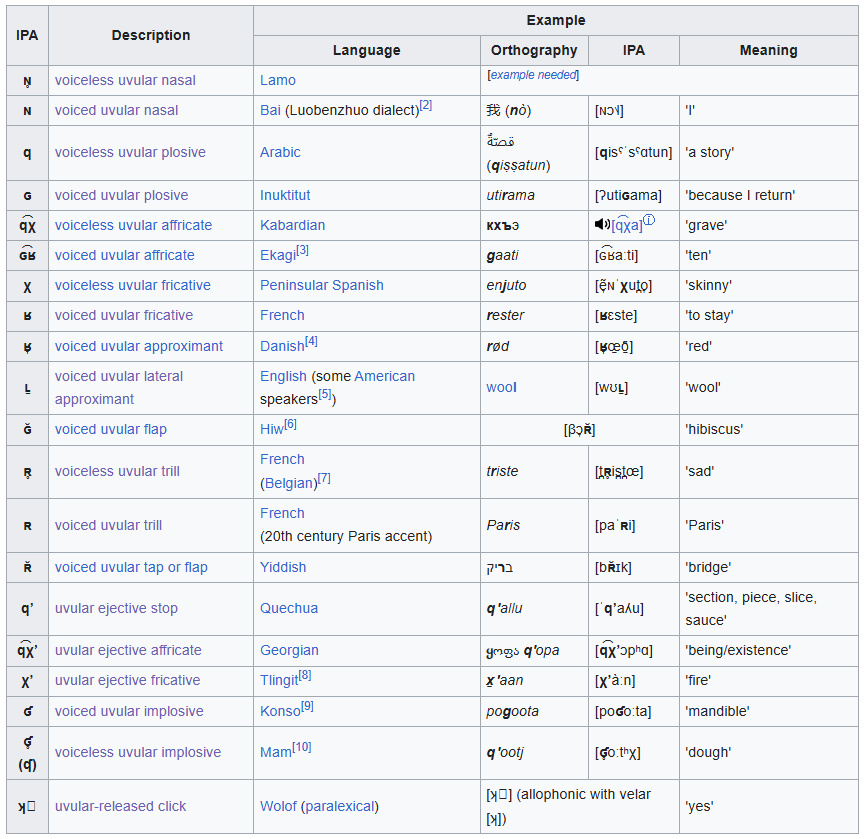Image resolution: width=865 pixels, height=839 pixels.
Task: Jump to footnote [2] reference
Action: point(426,105)
